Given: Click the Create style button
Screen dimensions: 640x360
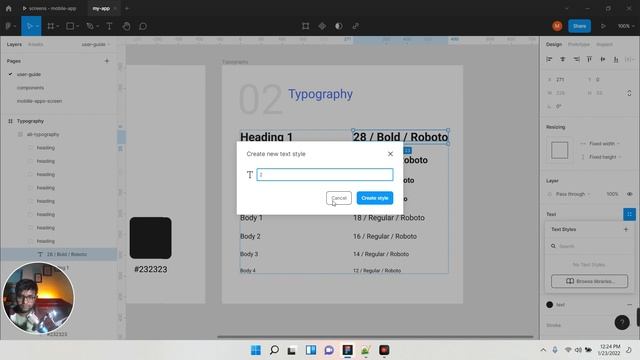Looking at the screenshot, I should pos(375,198).
